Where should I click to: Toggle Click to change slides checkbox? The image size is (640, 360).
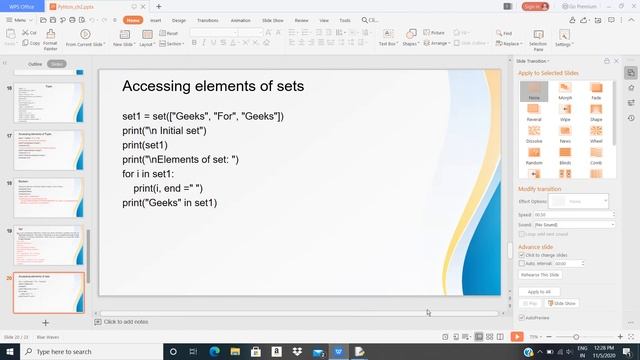click(x=522, y=255)
